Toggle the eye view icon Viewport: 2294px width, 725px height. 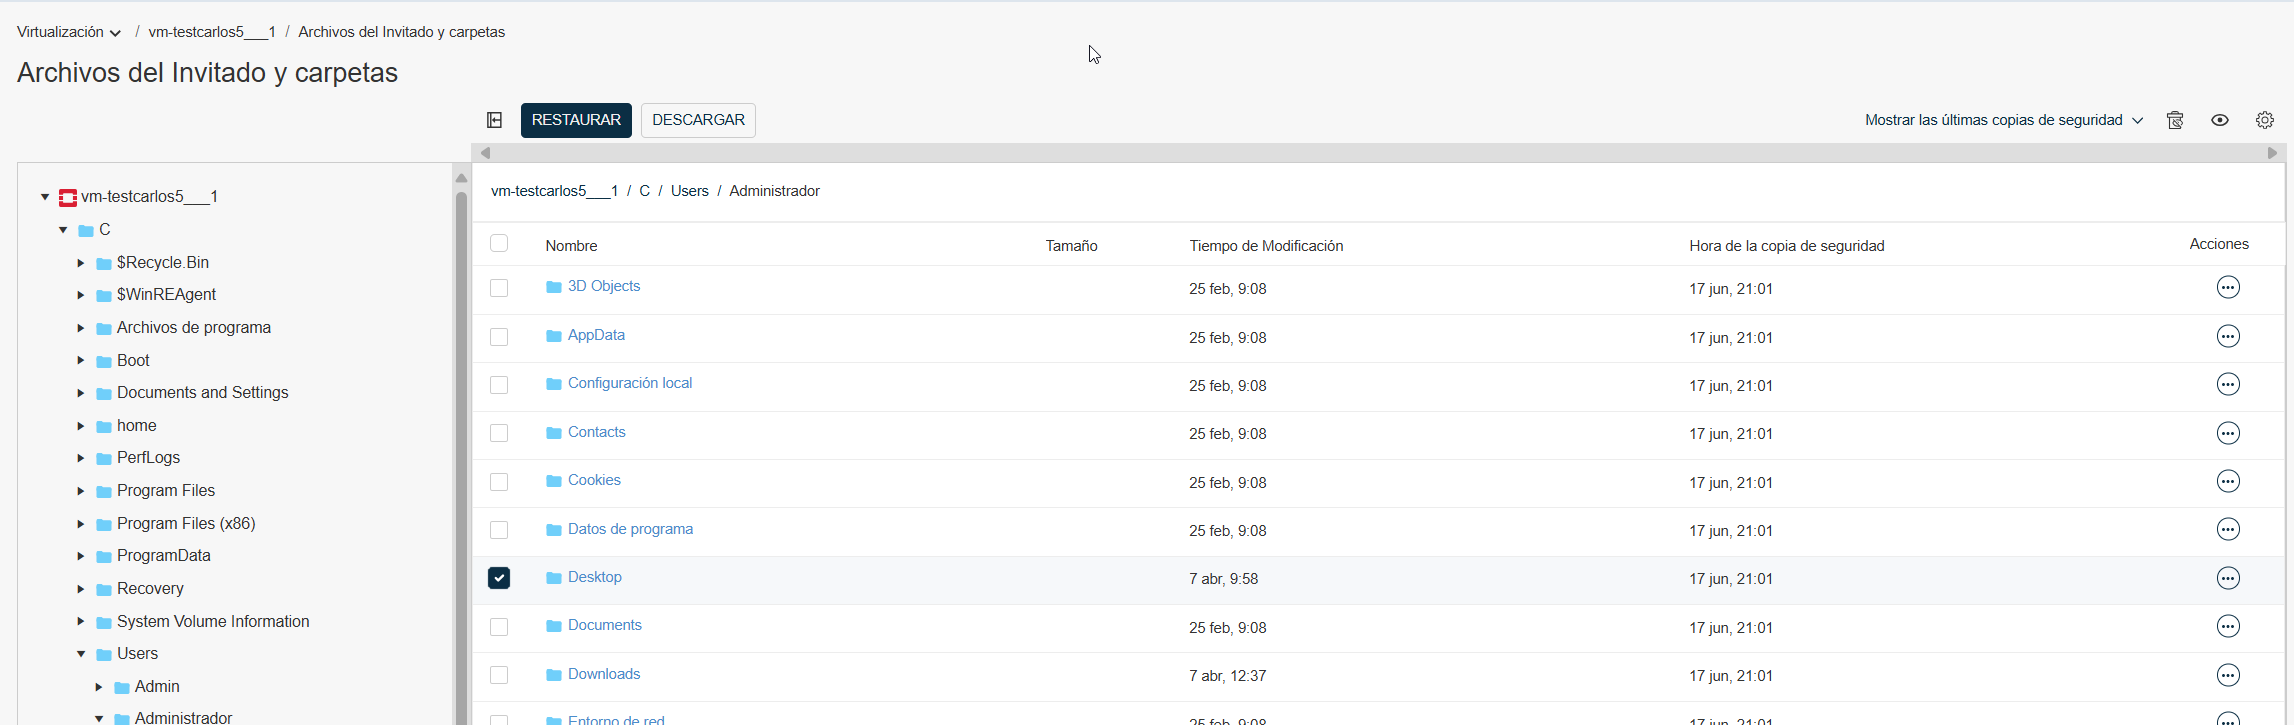point(2220,120)
